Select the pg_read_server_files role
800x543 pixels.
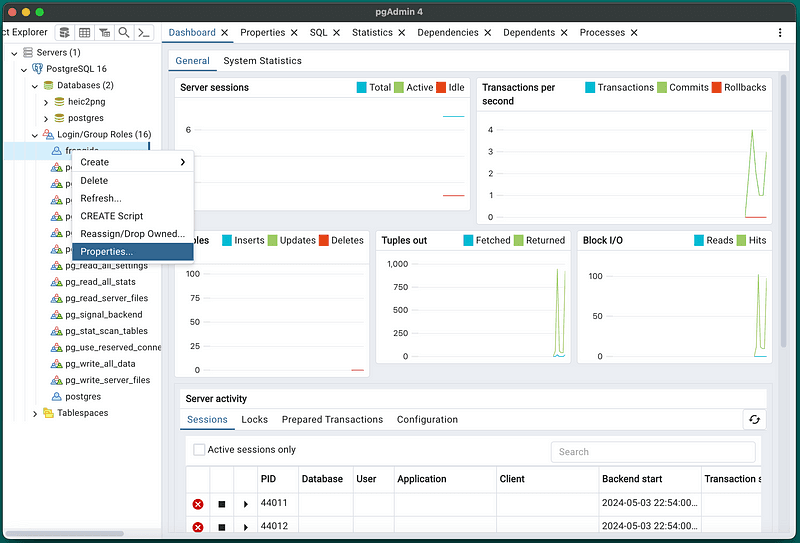tap(107, 298)
